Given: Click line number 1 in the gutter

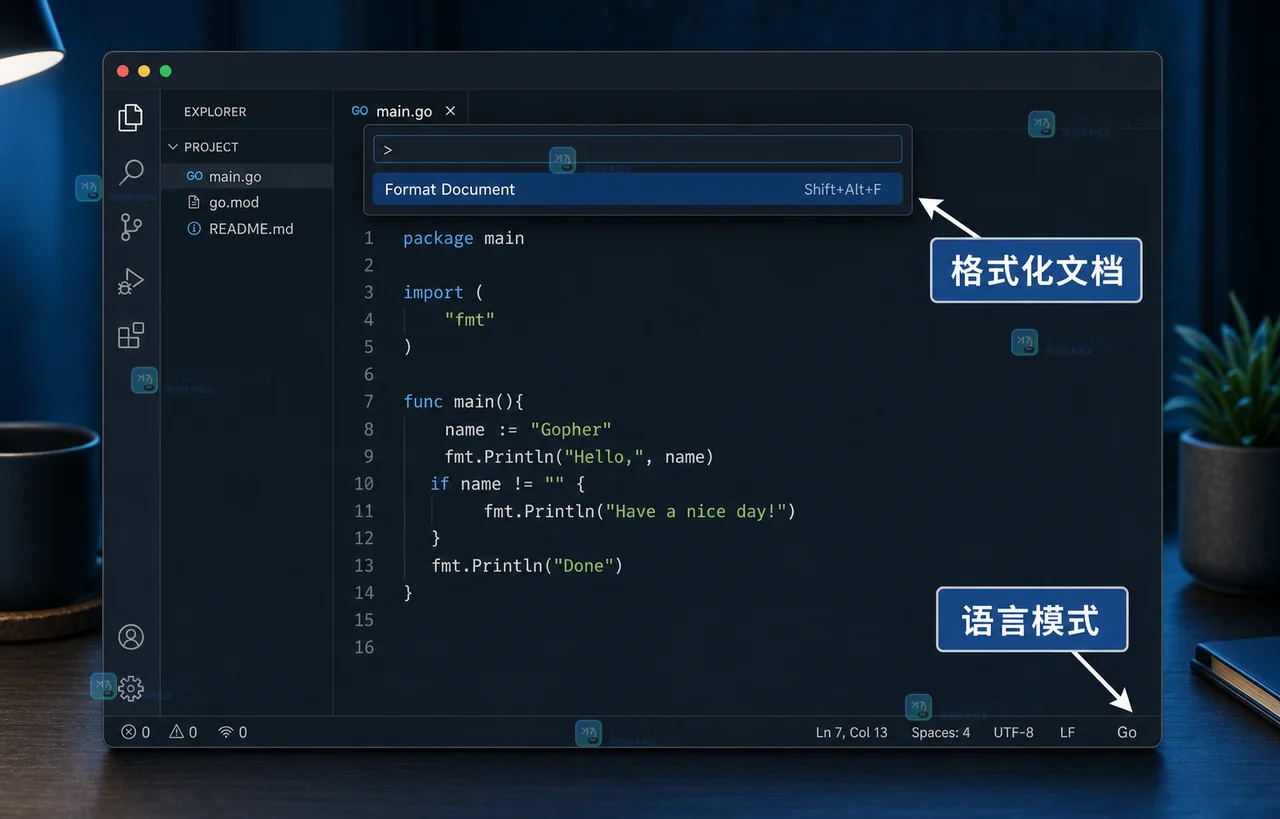Looking at the screenshot, I should coord(369,238).
